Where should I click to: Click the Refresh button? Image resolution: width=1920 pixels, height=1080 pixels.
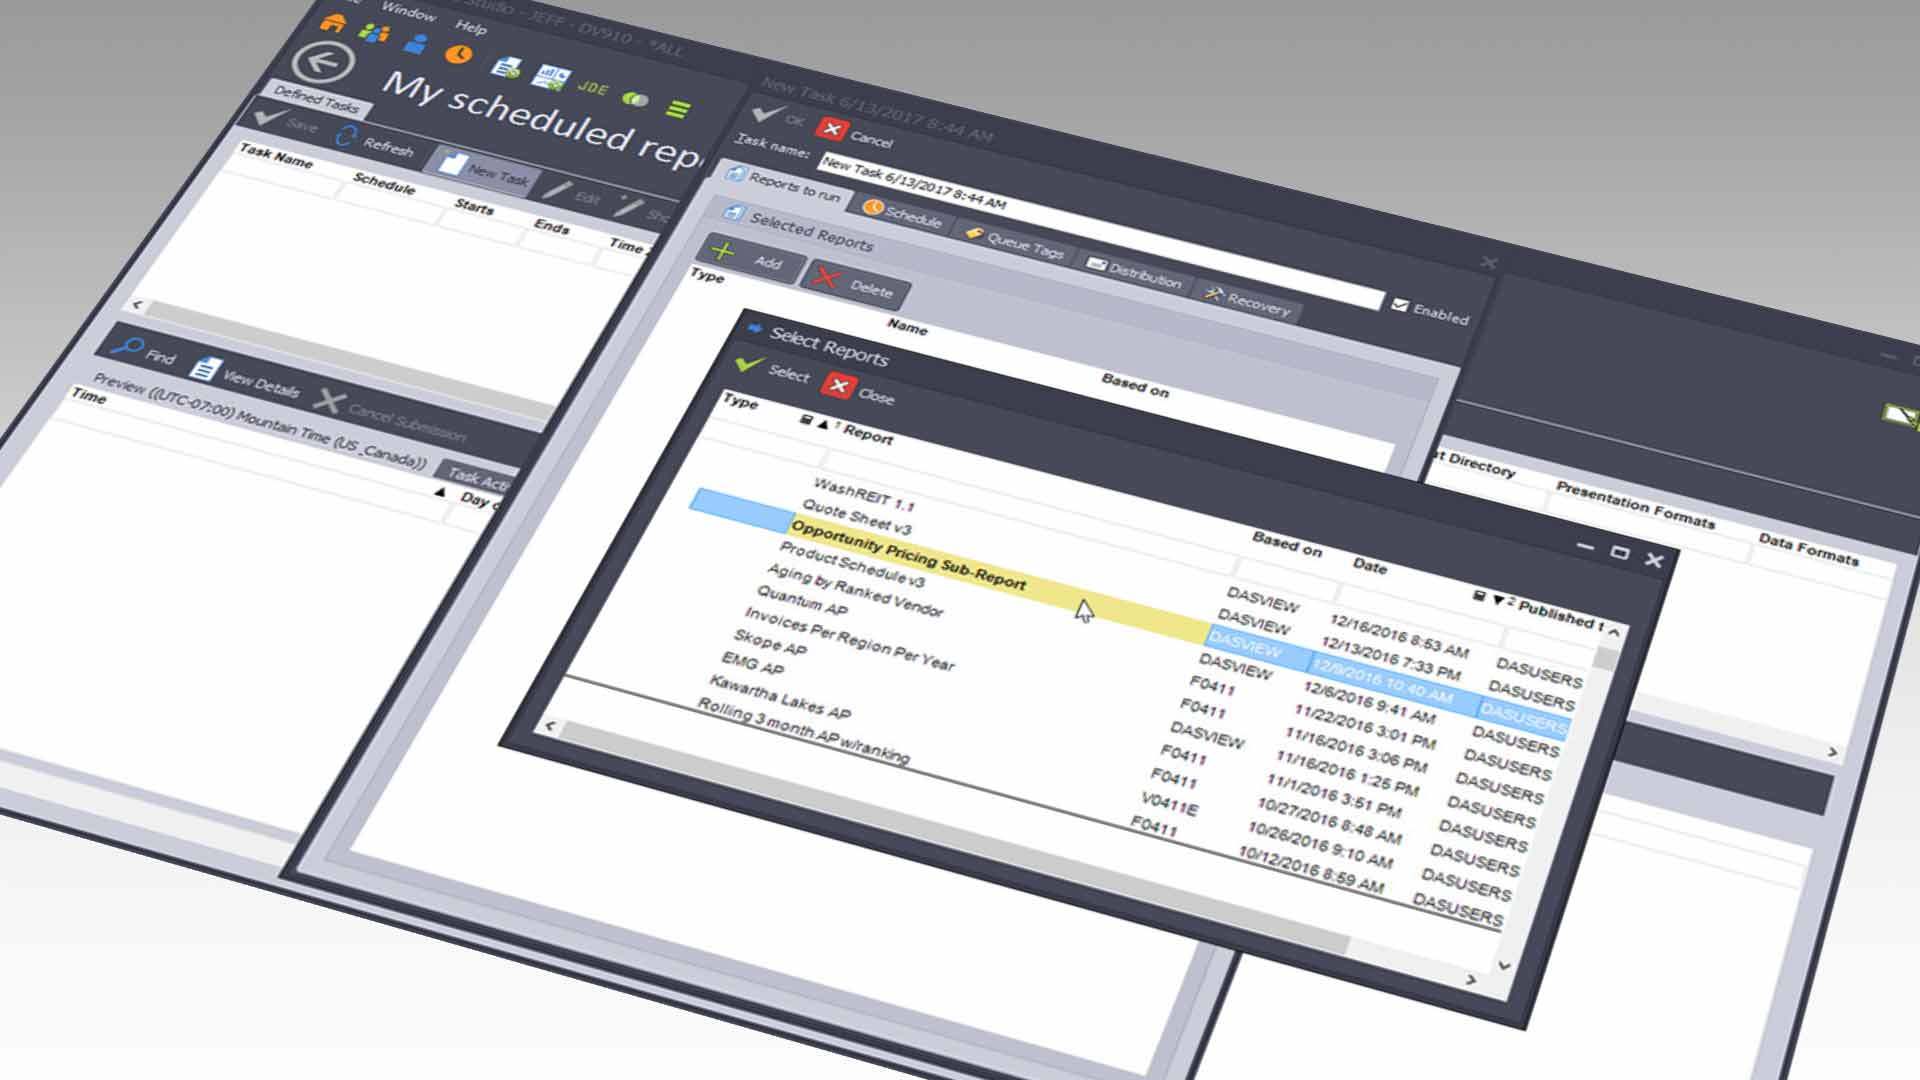point(374,143)
